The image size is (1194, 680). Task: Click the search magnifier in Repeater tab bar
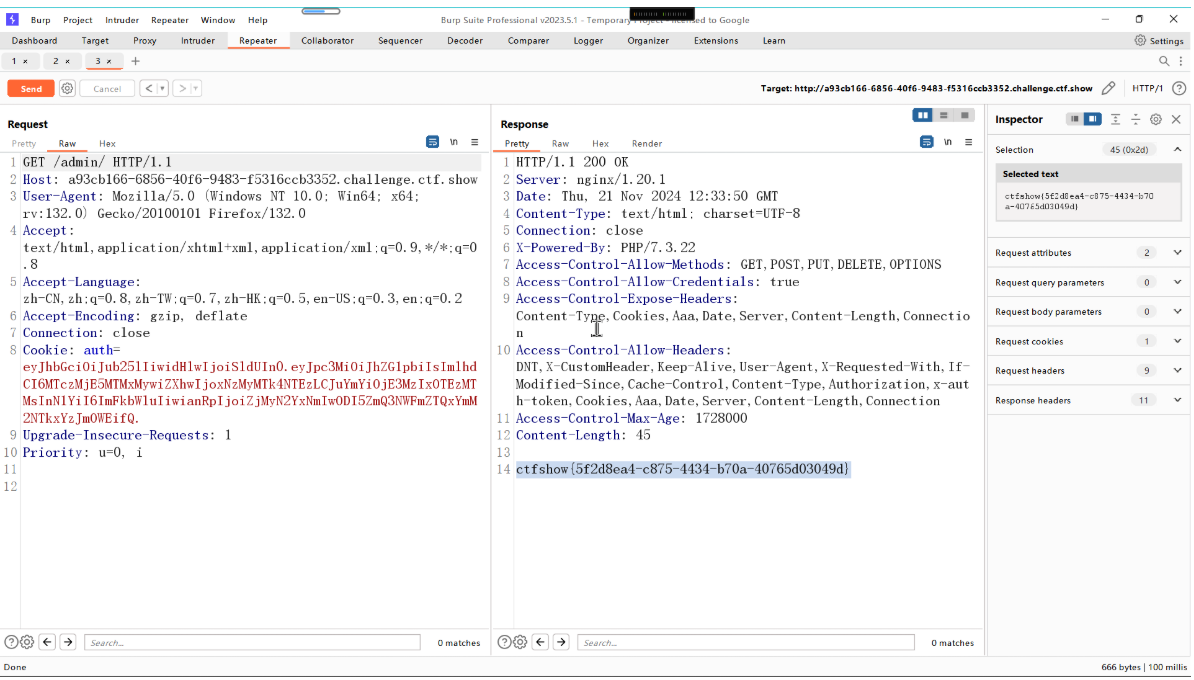point(1164,61)
